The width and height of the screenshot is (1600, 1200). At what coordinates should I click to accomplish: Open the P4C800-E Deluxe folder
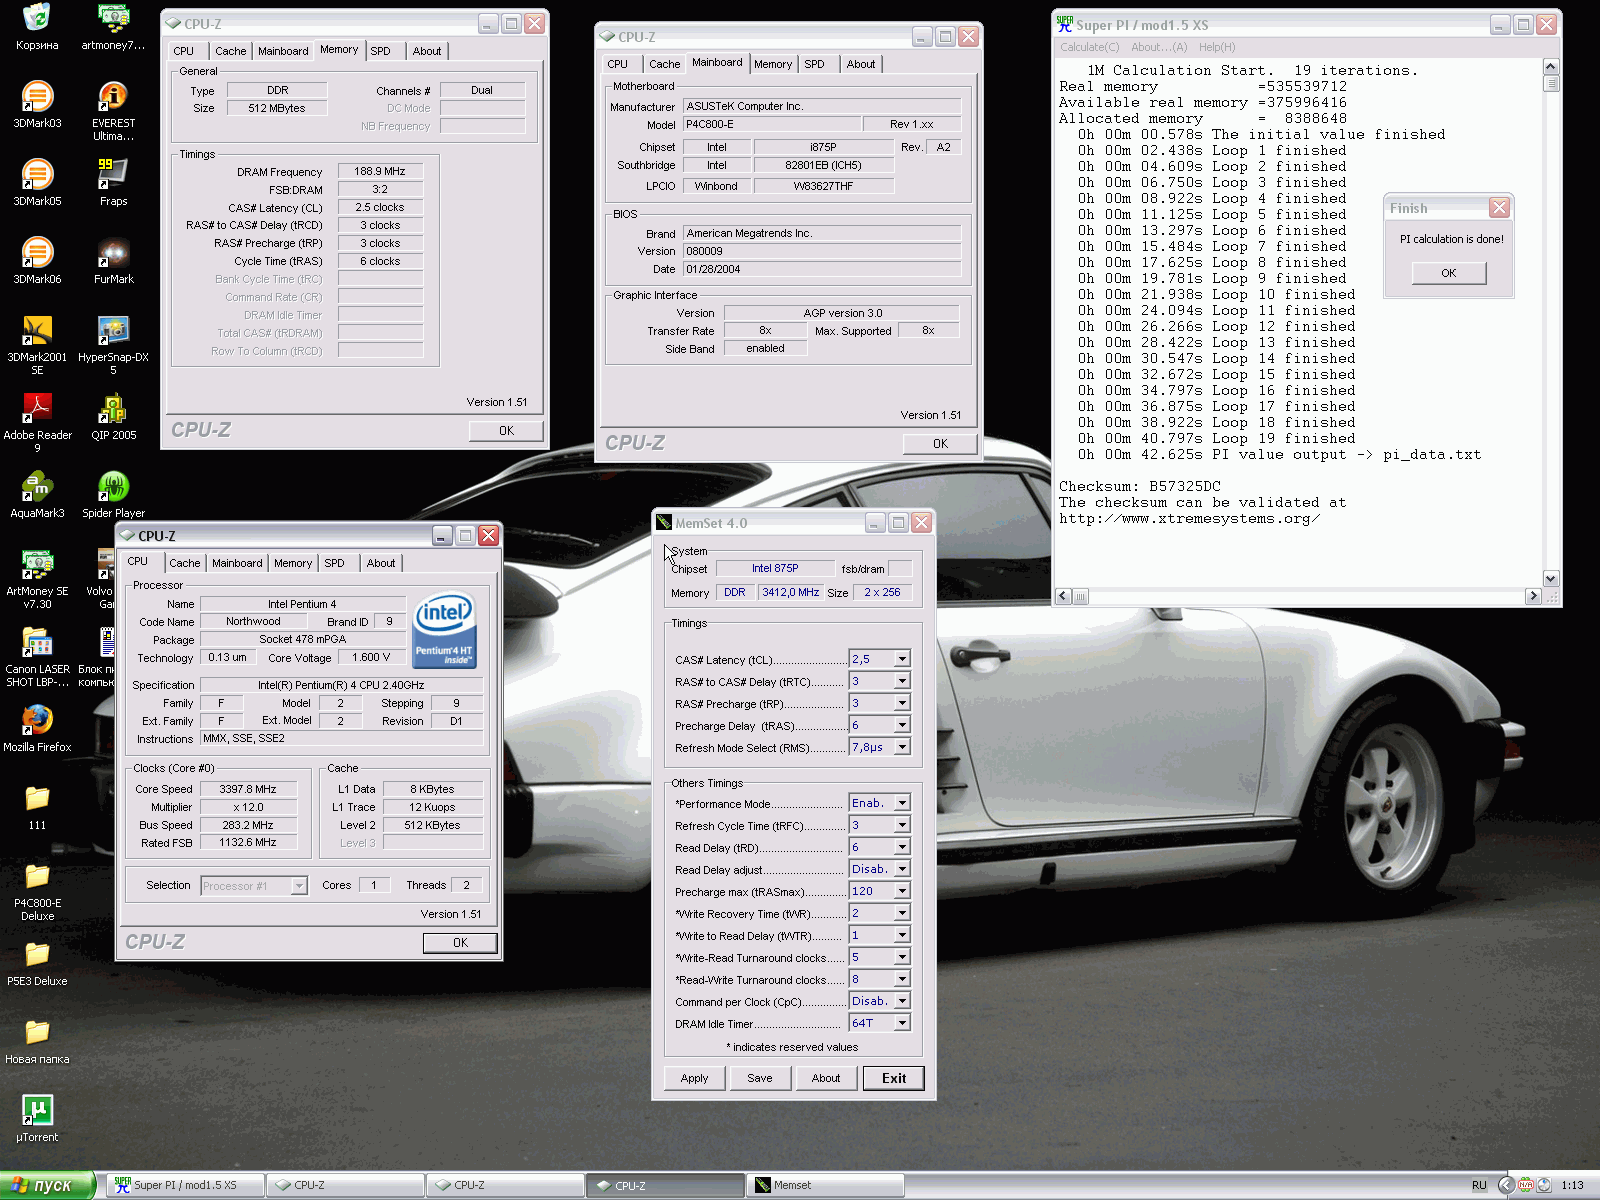[x=37, y=891]
